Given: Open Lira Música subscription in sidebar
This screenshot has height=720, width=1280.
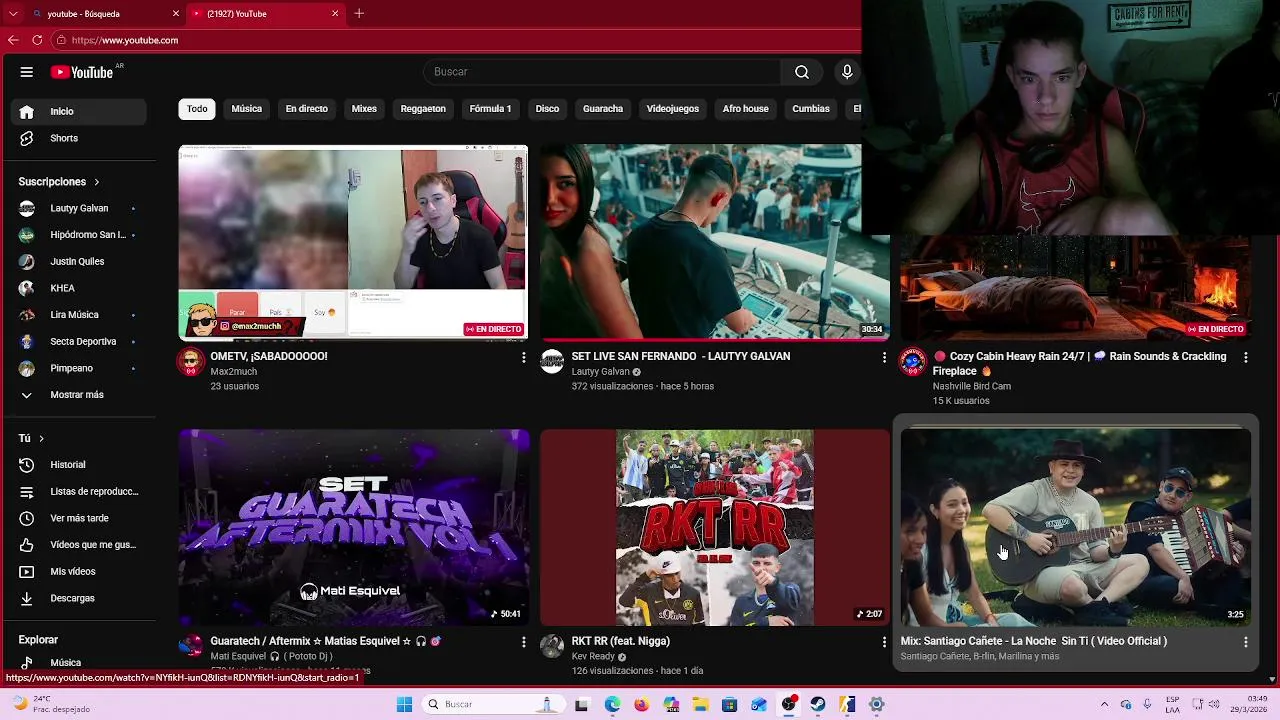Looking at the screenshot, I should pos(80,315).
